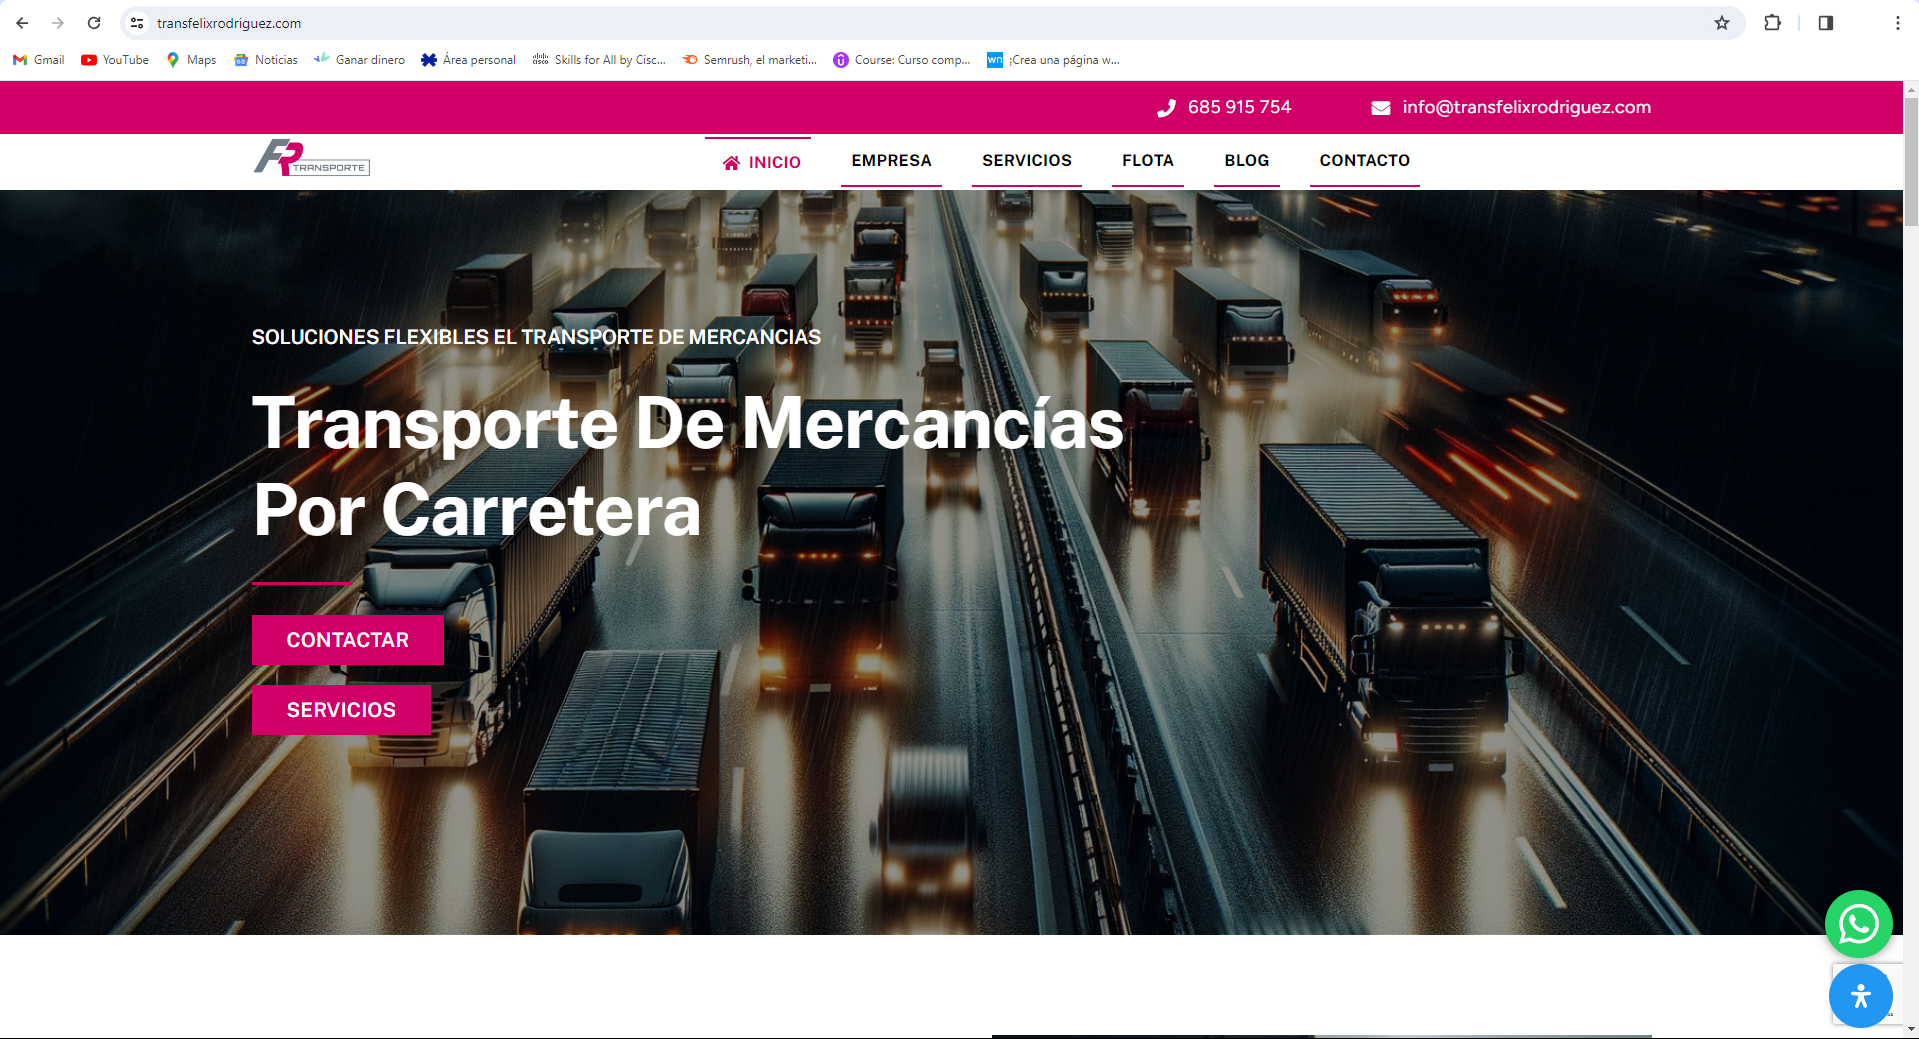Open the Área personal bookmark
This screenshot has width=1919, height=1039.
pyautogui.click(x=469, y=60)
